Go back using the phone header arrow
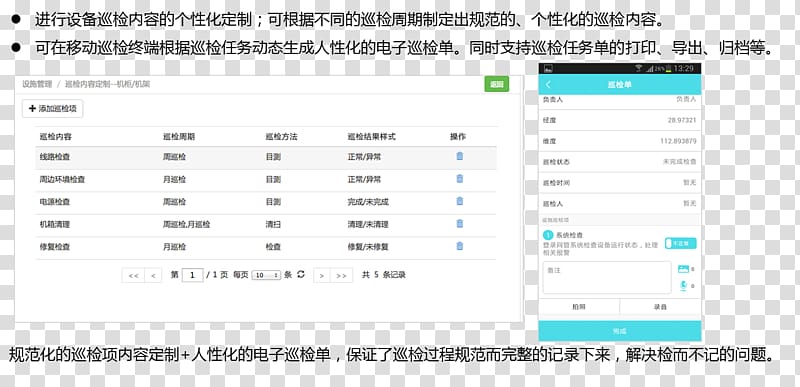The height and width of the screenshot is (387, 800). pos(548,85)
